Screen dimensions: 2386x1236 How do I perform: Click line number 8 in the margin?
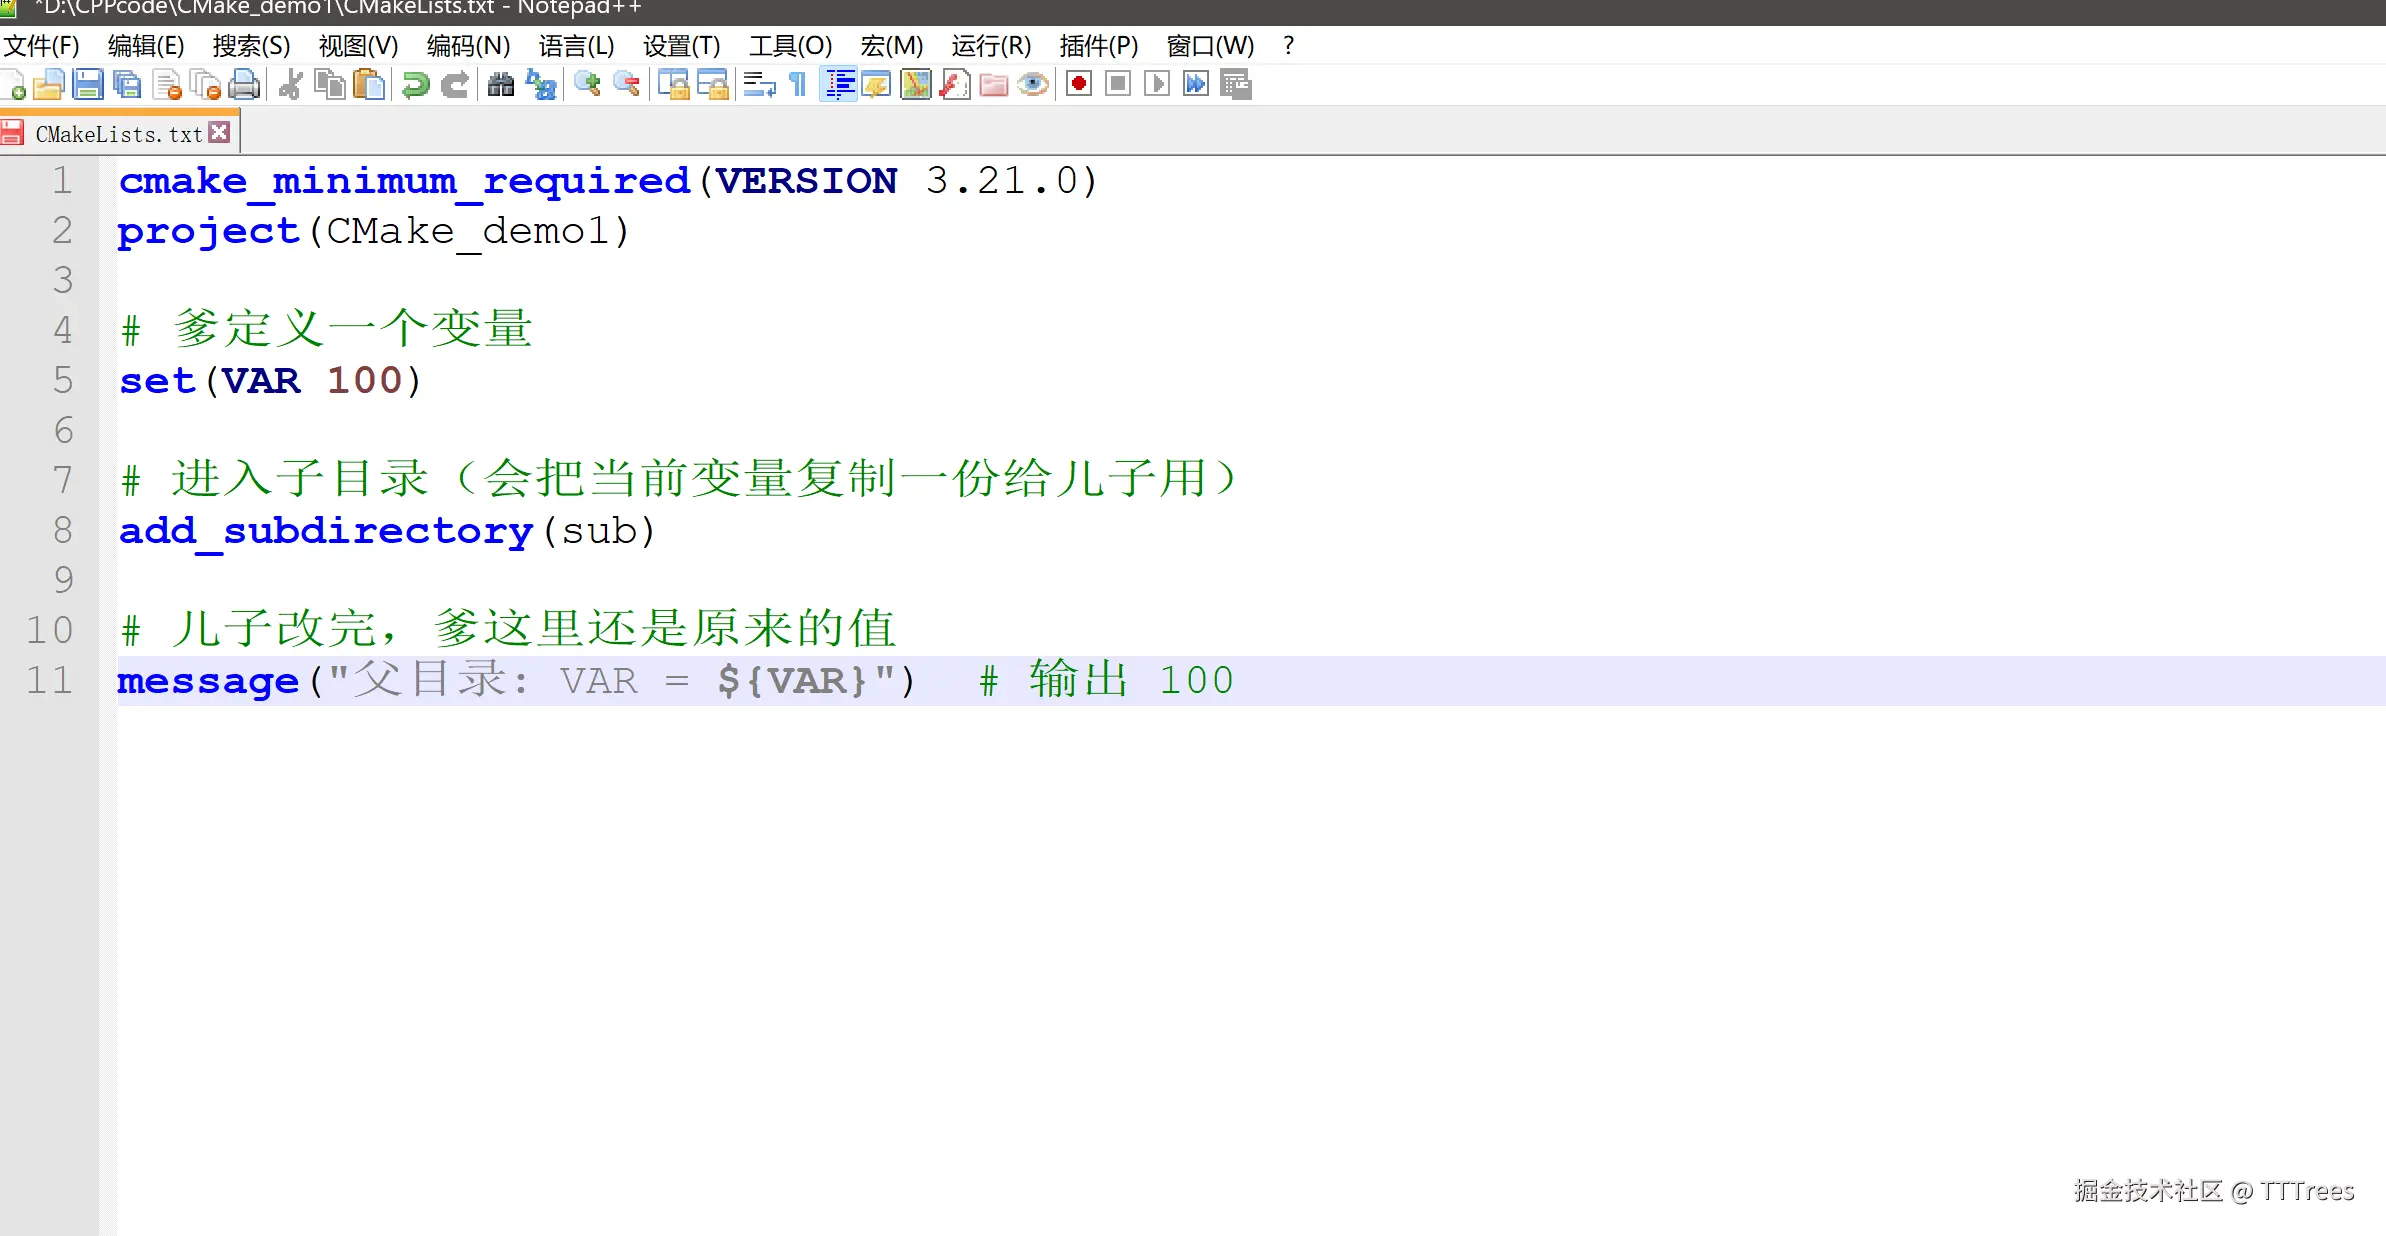click(x=63, y=530)
